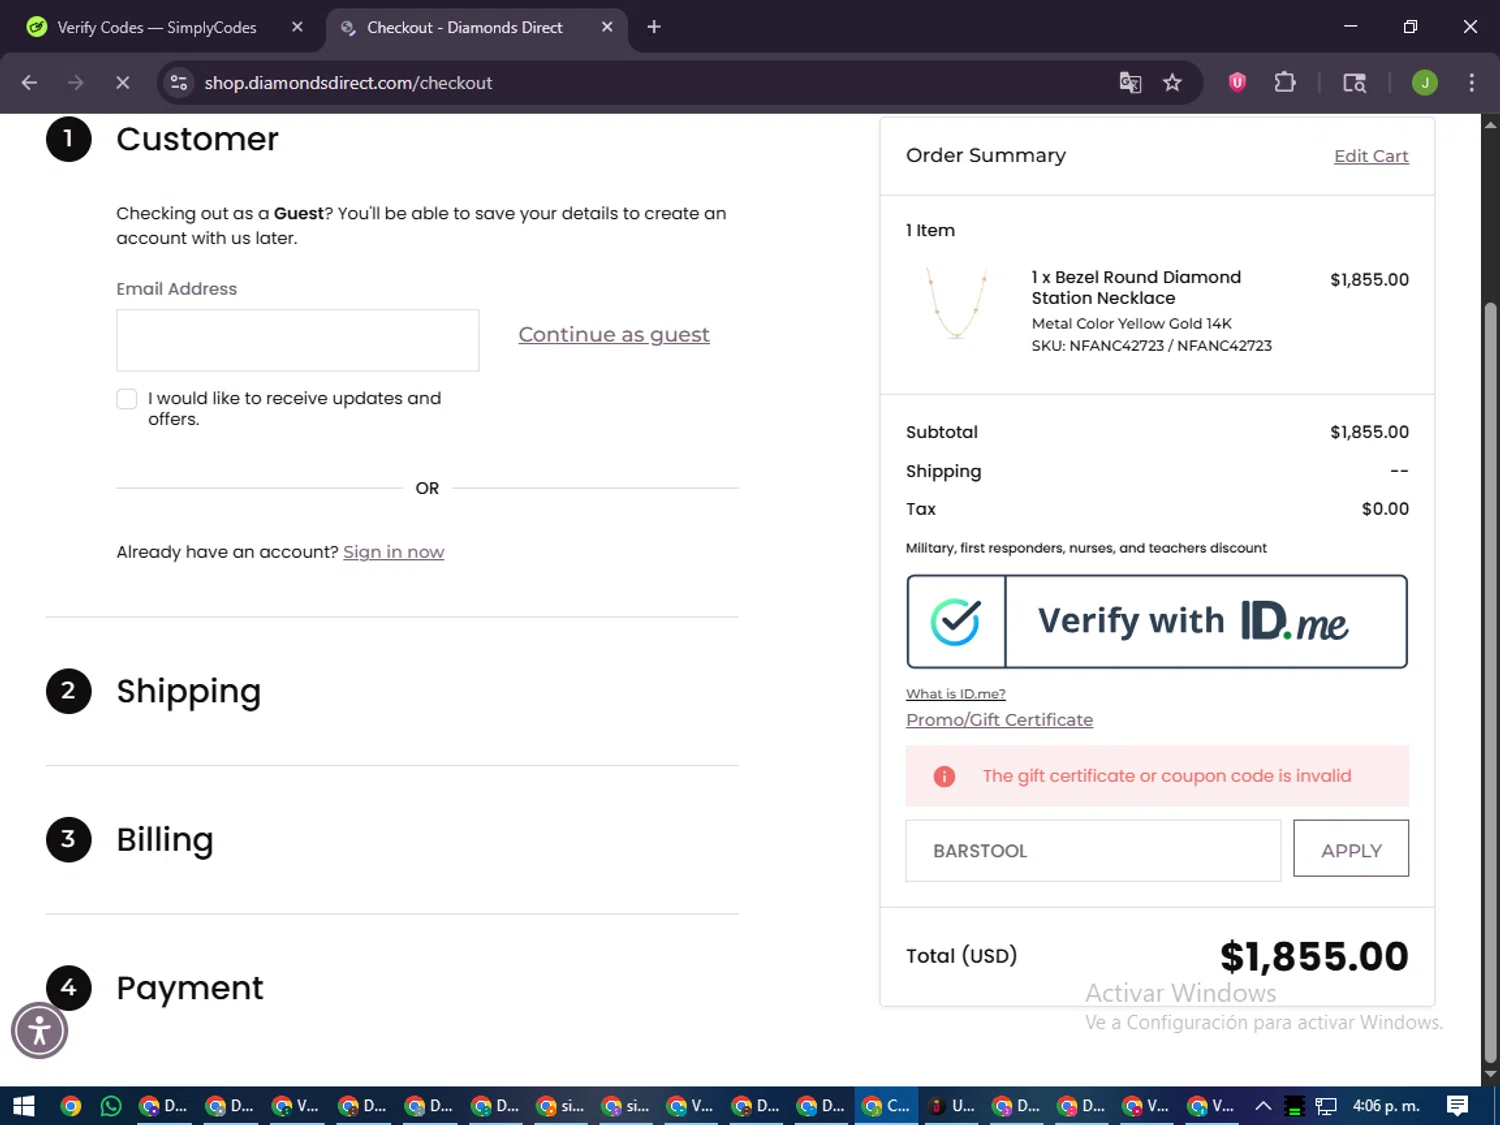Click the green-black tray monitor icon
The image size is (1500, 1125).
[1294, 1106]
